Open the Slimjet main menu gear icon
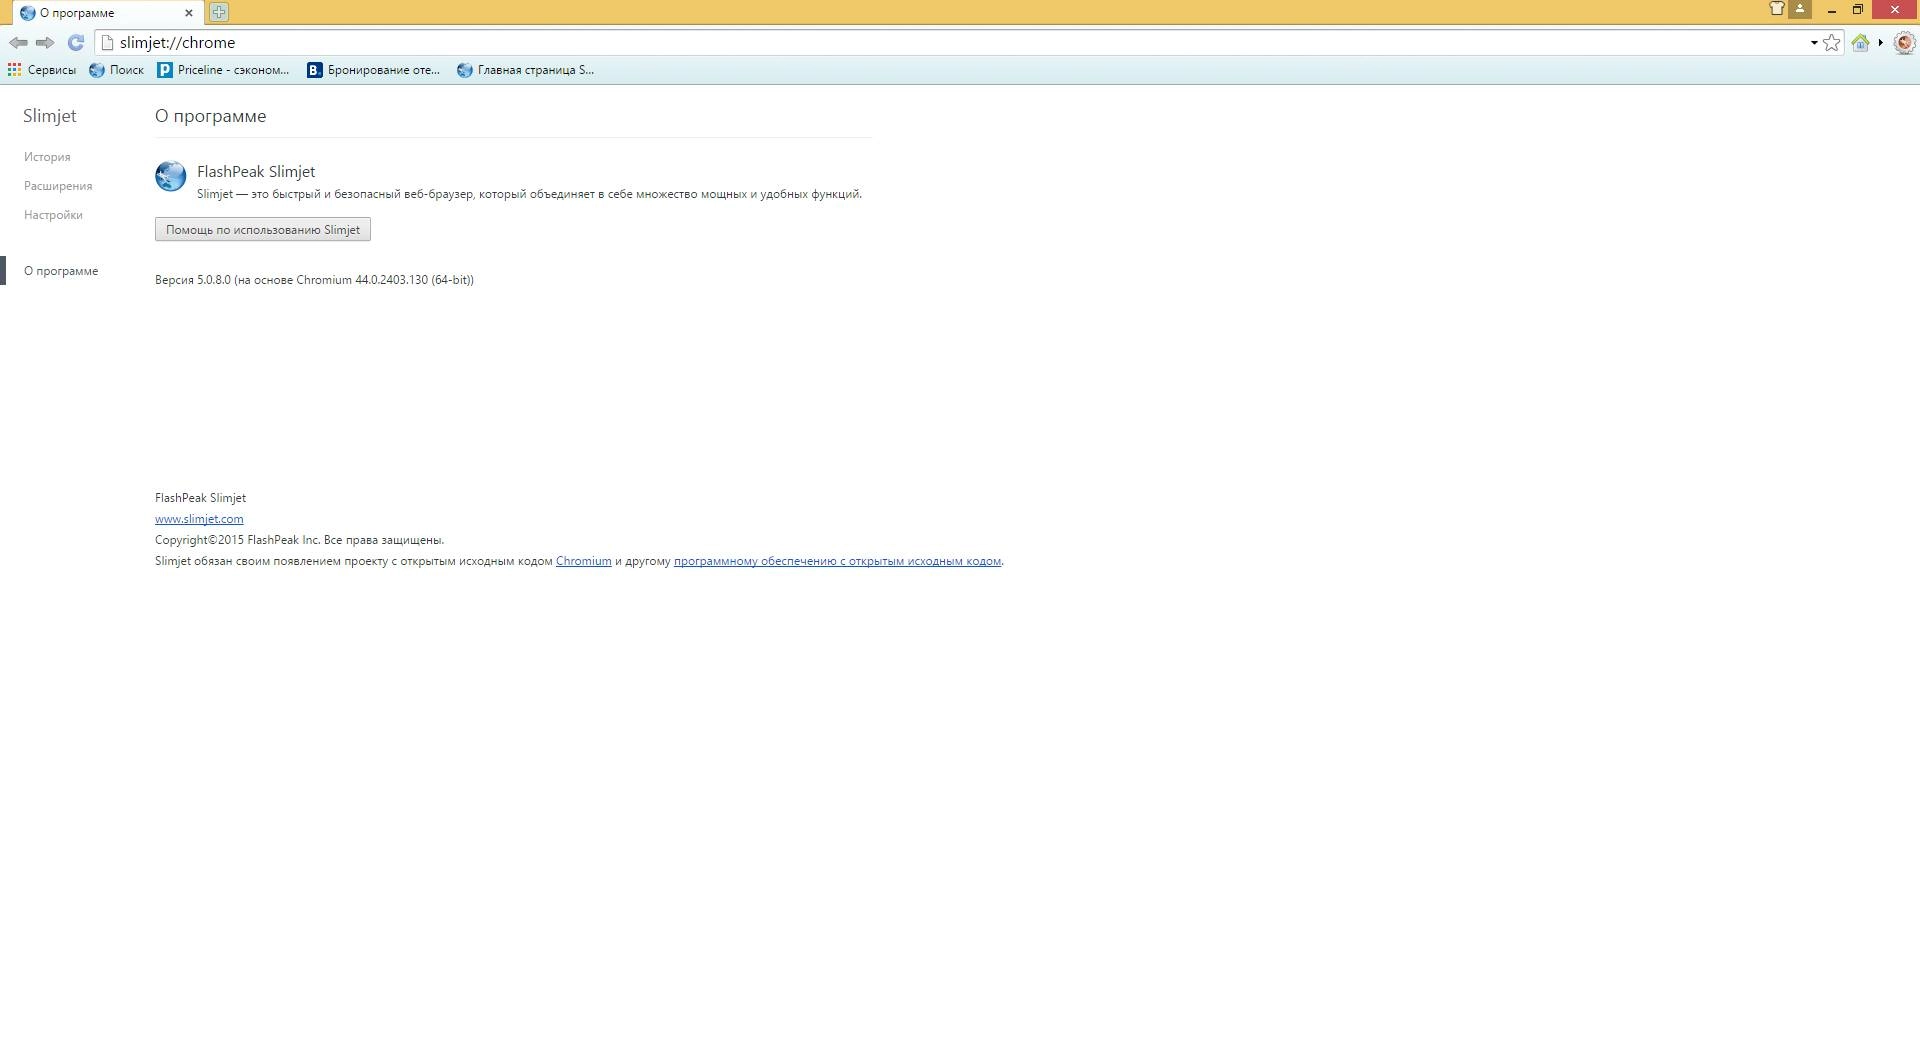The height and width of the screenshot is (1040, 1920). (1904, 42)
